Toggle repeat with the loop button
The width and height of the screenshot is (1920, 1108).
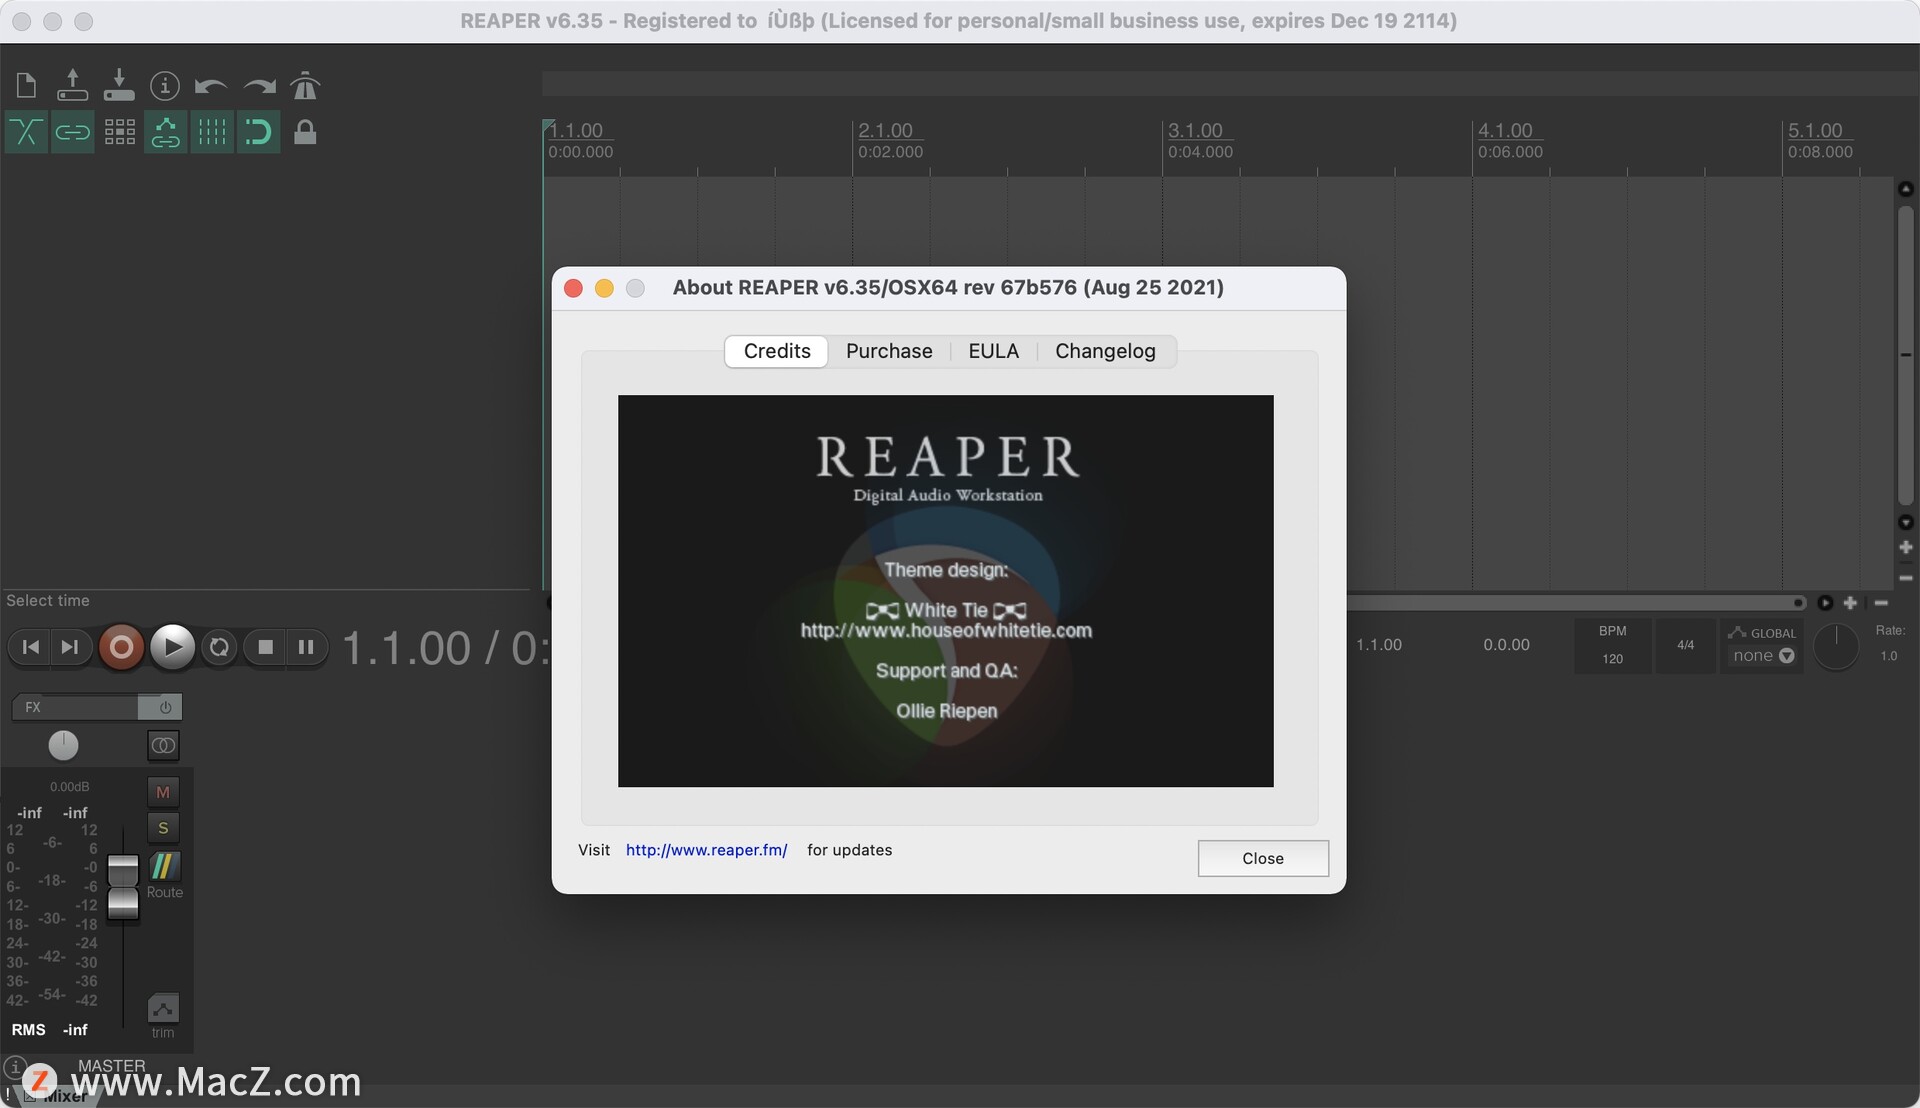pos(219,647)
